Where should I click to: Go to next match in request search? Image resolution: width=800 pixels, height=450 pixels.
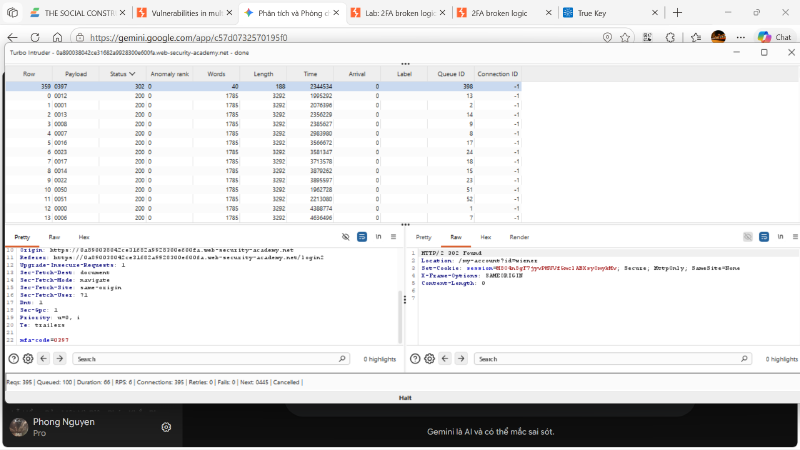60,359
